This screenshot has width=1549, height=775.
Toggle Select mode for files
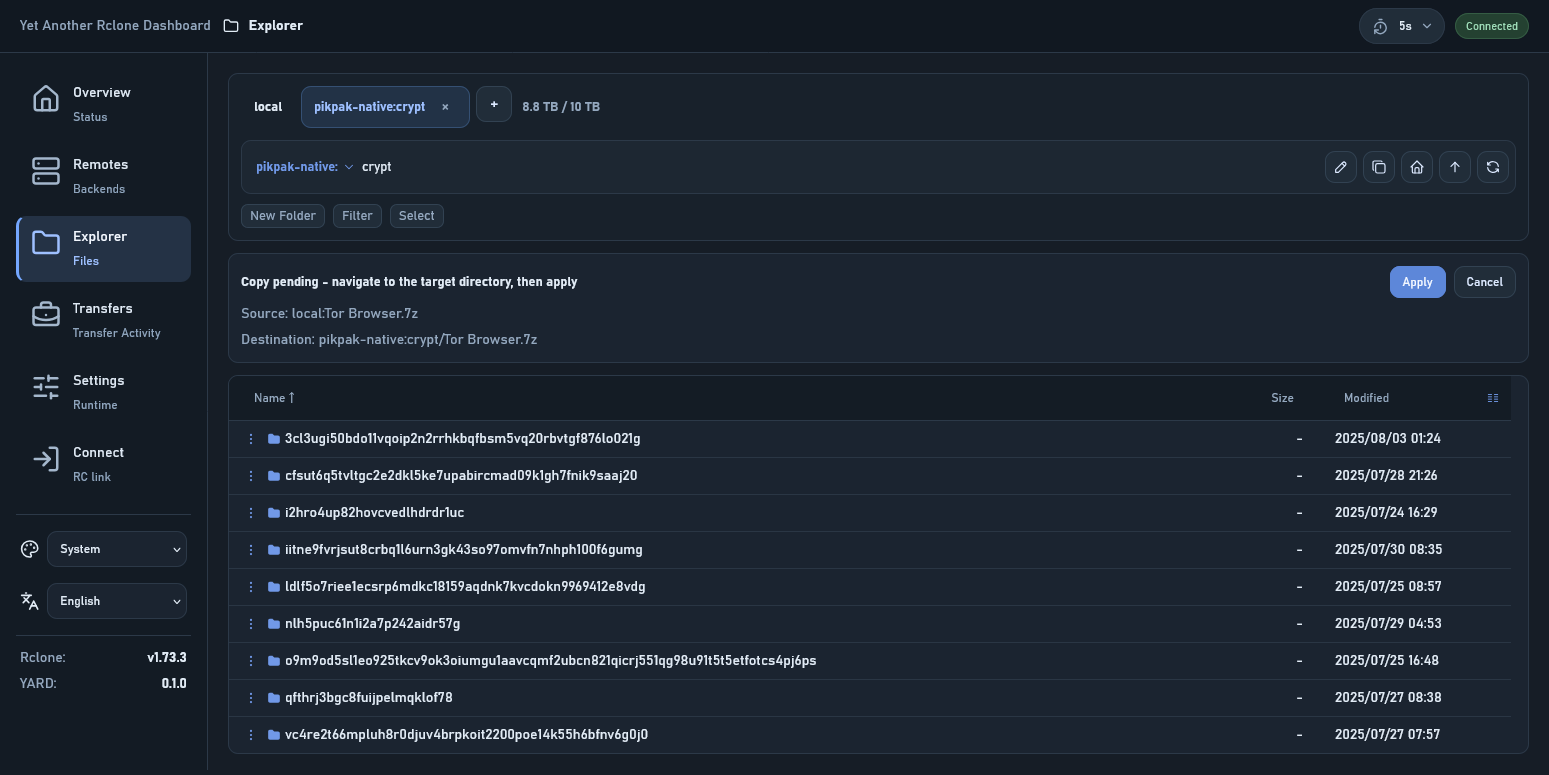point(416,216)
